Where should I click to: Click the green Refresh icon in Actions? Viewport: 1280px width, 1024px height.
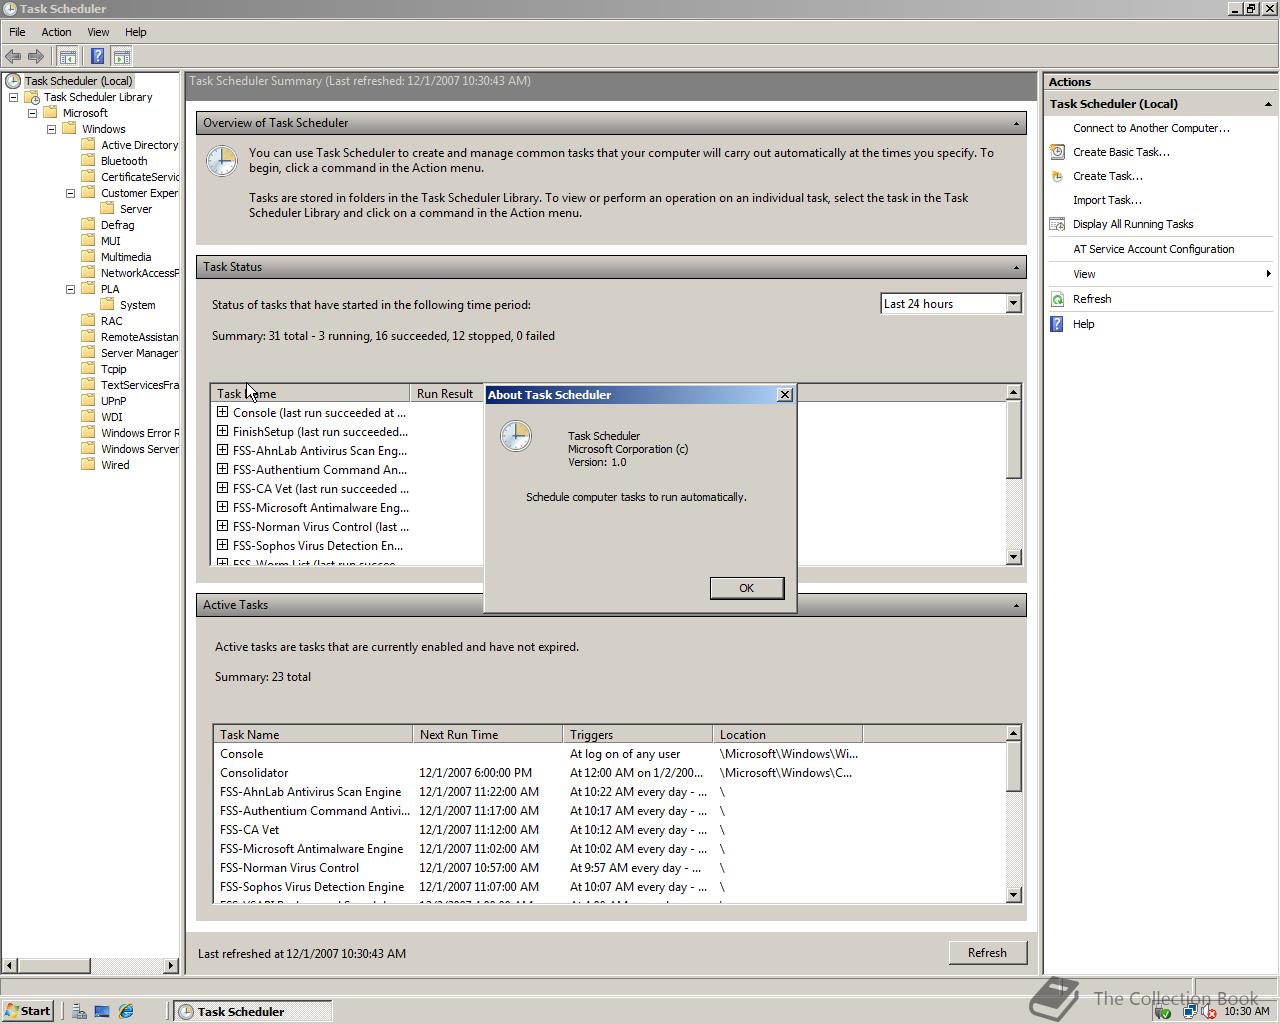coord(1057,299)
